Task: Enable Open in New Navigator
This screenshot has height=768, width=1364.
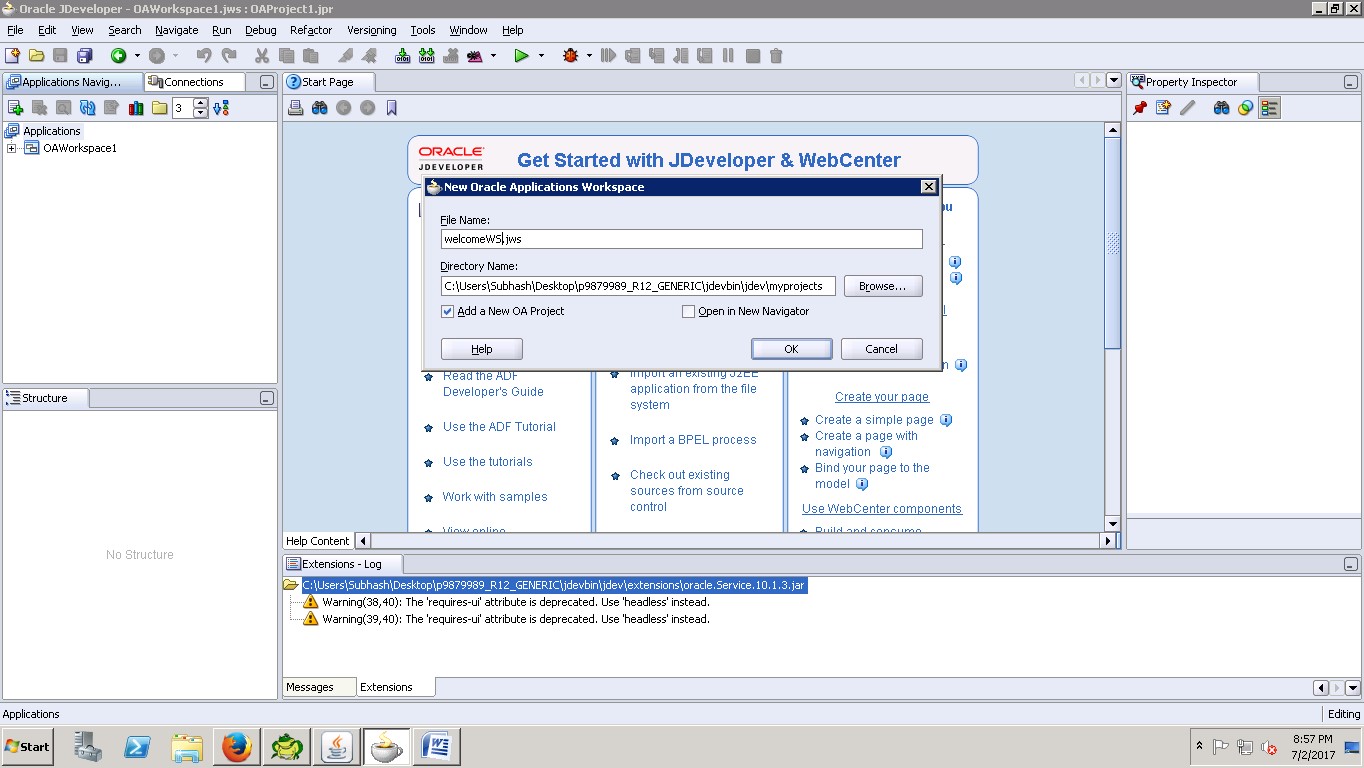Action: (x=689, y=311)
